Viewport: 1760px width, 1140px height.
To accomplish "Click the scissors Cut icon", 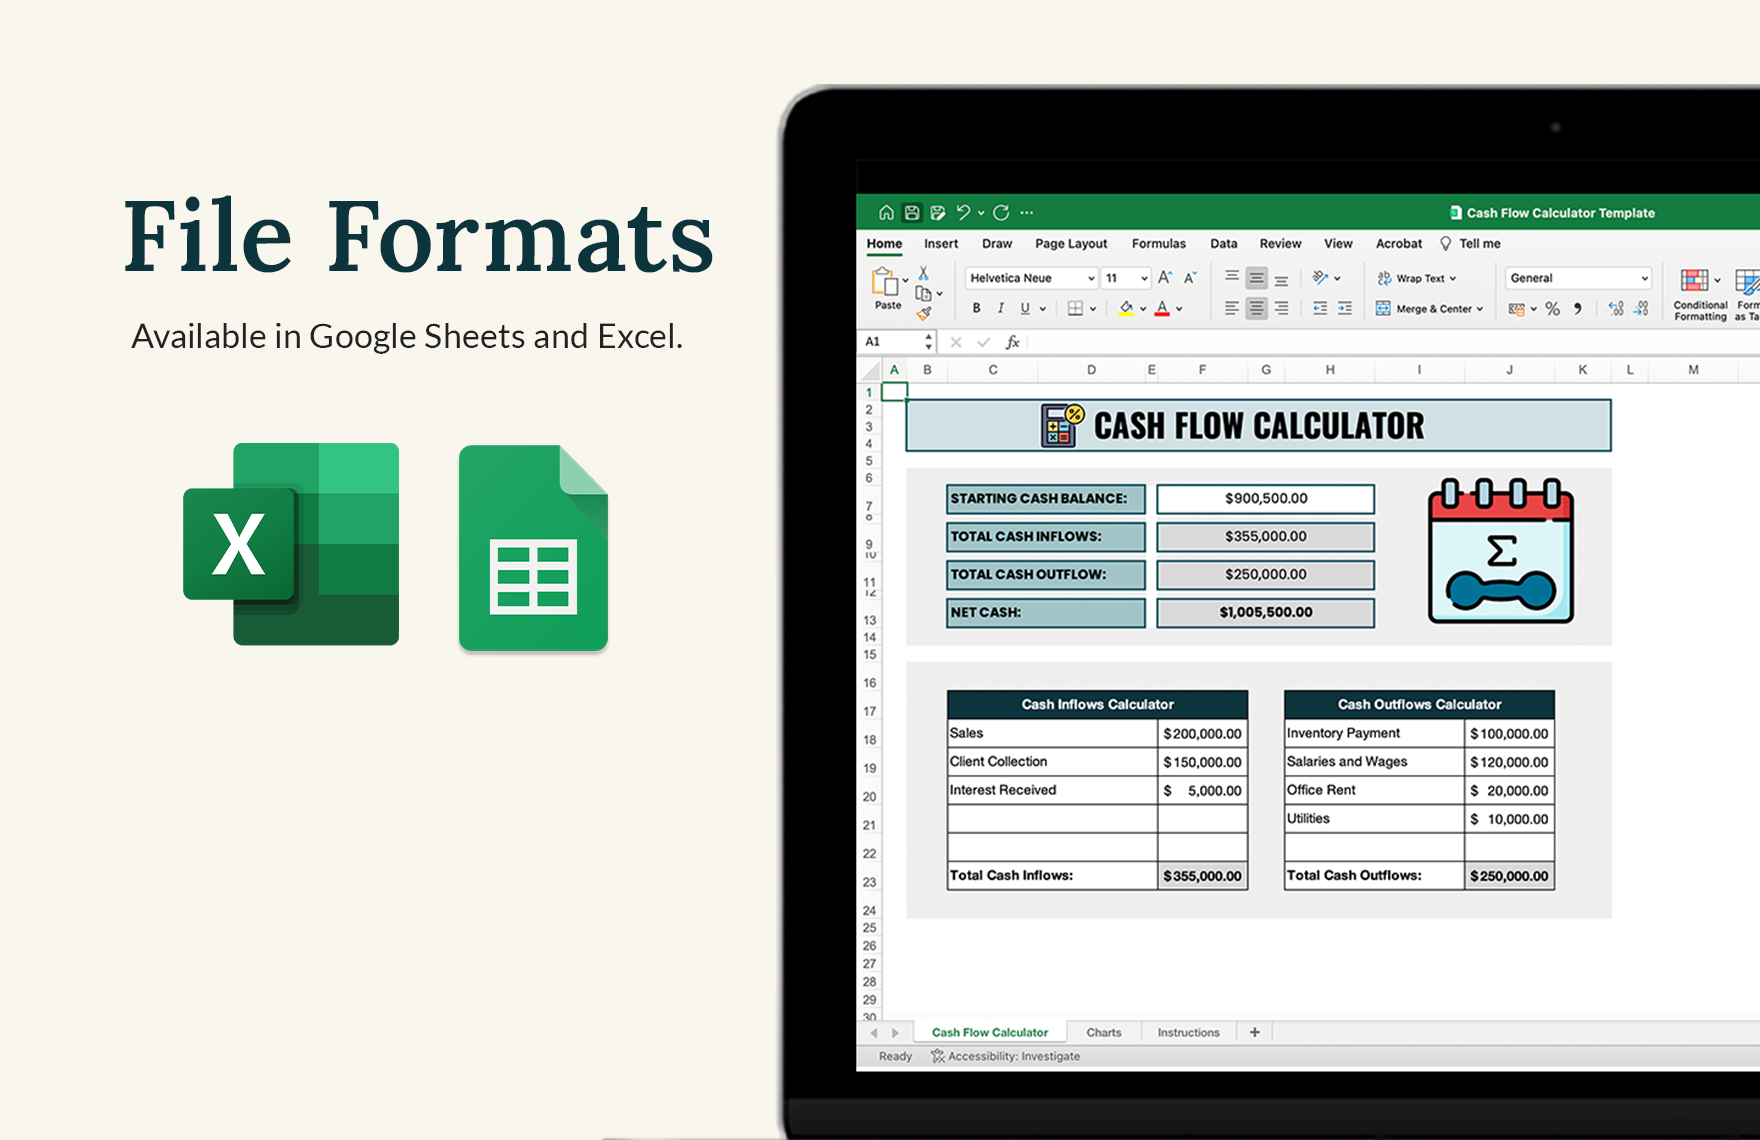I will click(x=925, y=271).
